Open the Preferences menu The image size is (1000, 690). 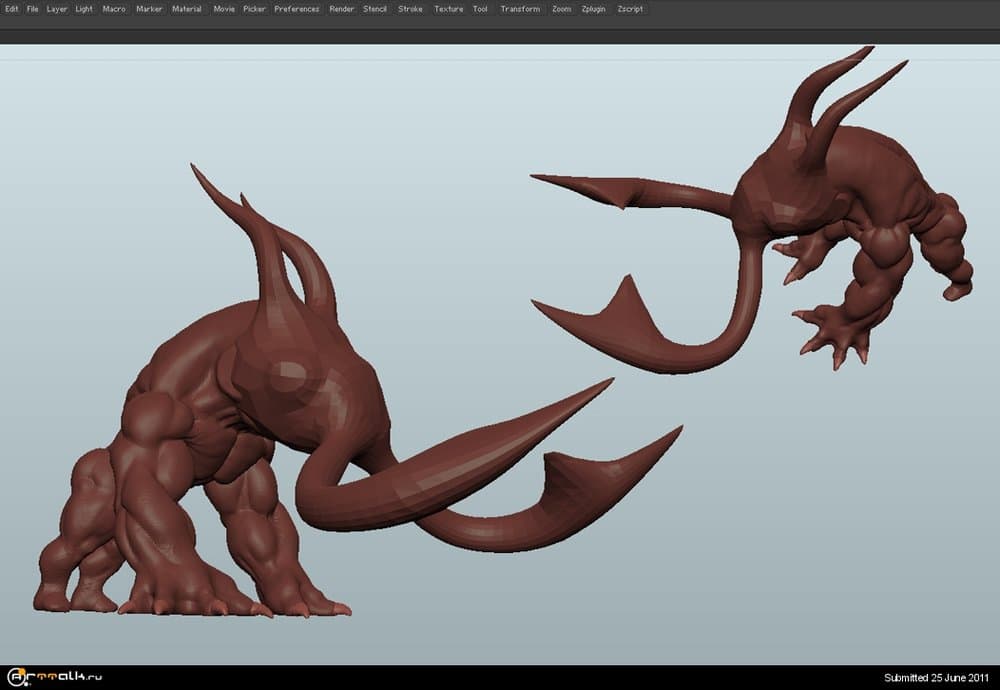297,9
